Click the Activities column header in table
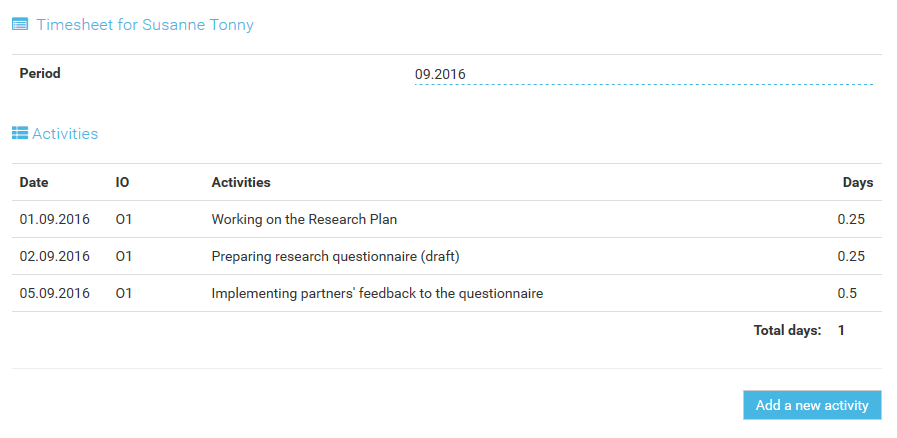 click(241, 182)
